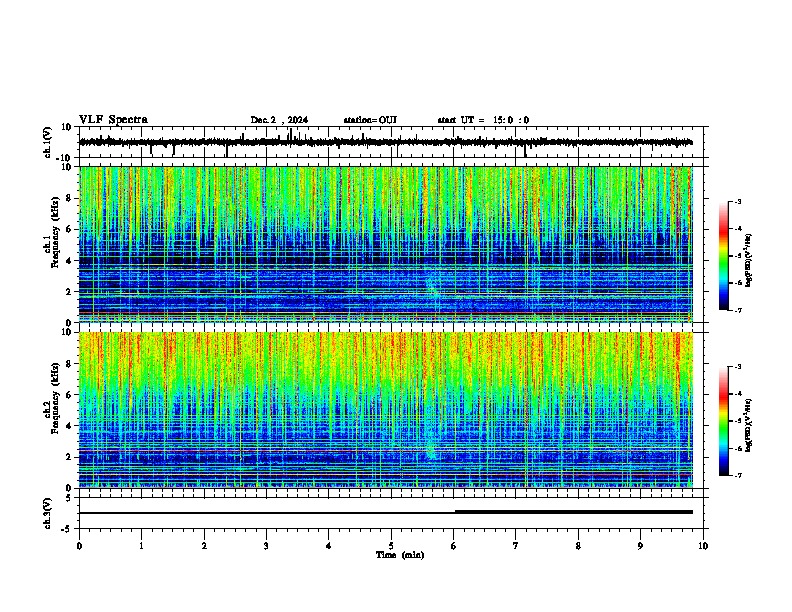Click the "station=OUI" header label

click(x=370, y=120)
